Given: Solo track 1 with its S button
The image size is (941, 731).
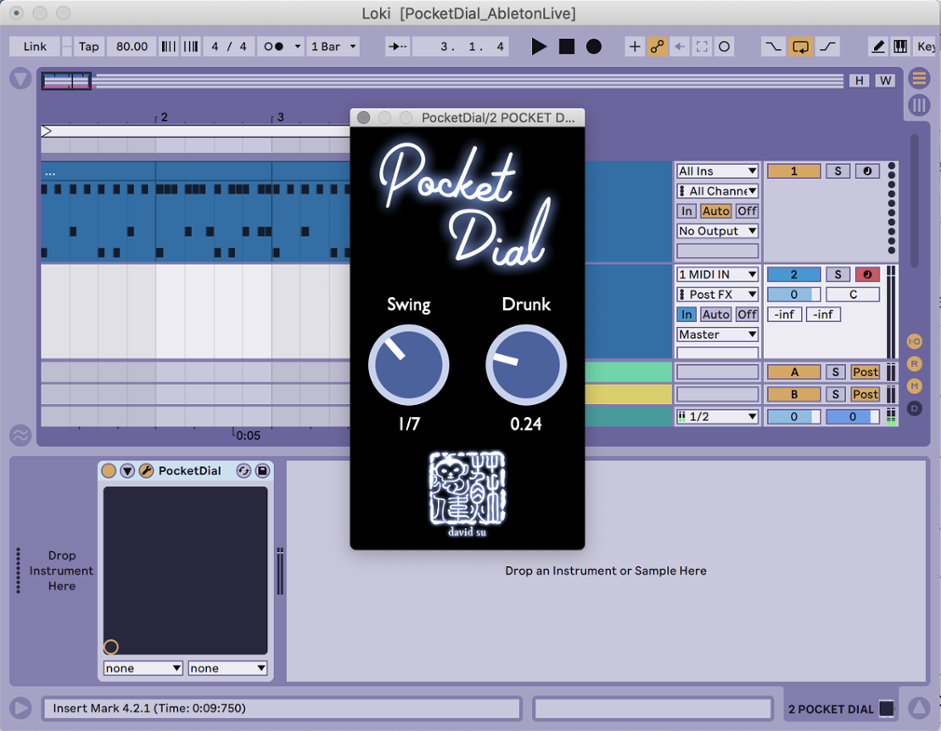Looking at the screenshot, I should [838, 170].
